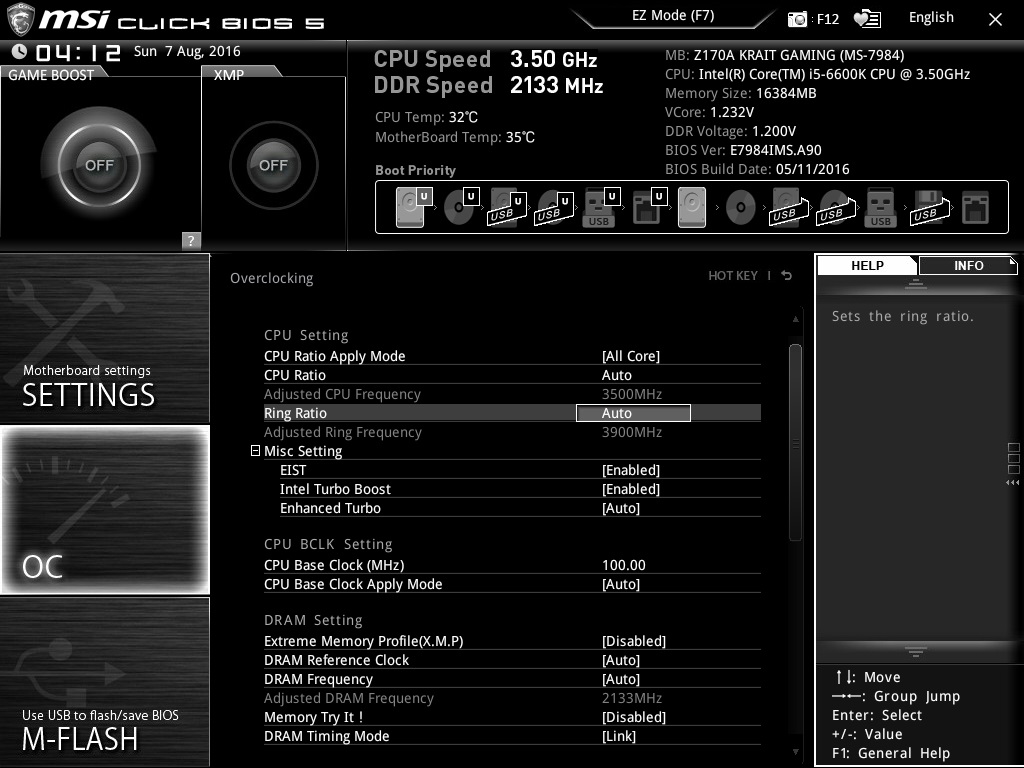Click the settings list scrollbar thumb

click(795, 443)
